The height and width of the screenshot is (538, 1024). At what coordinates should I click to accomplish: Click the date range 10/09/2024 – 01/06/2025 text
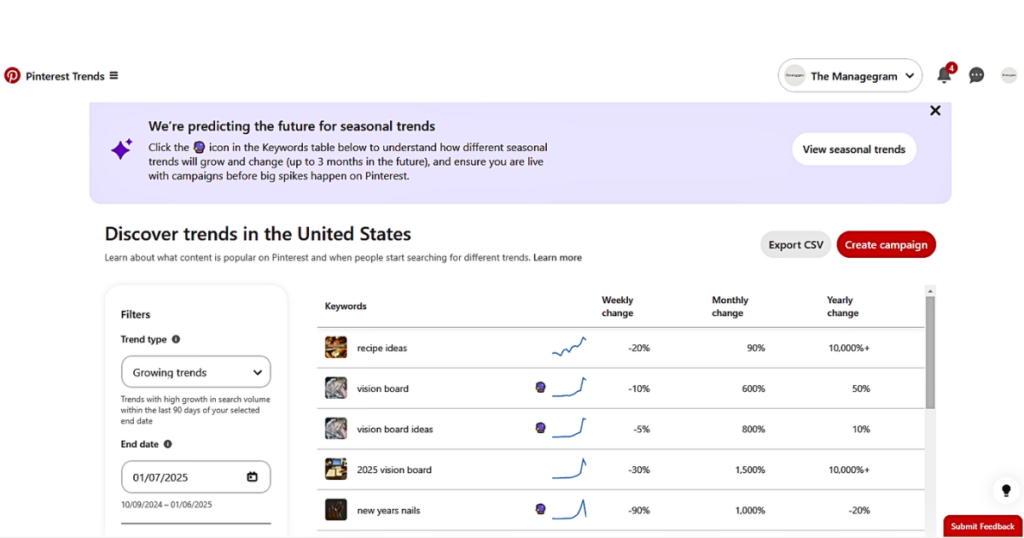click(x=167, y=505)
